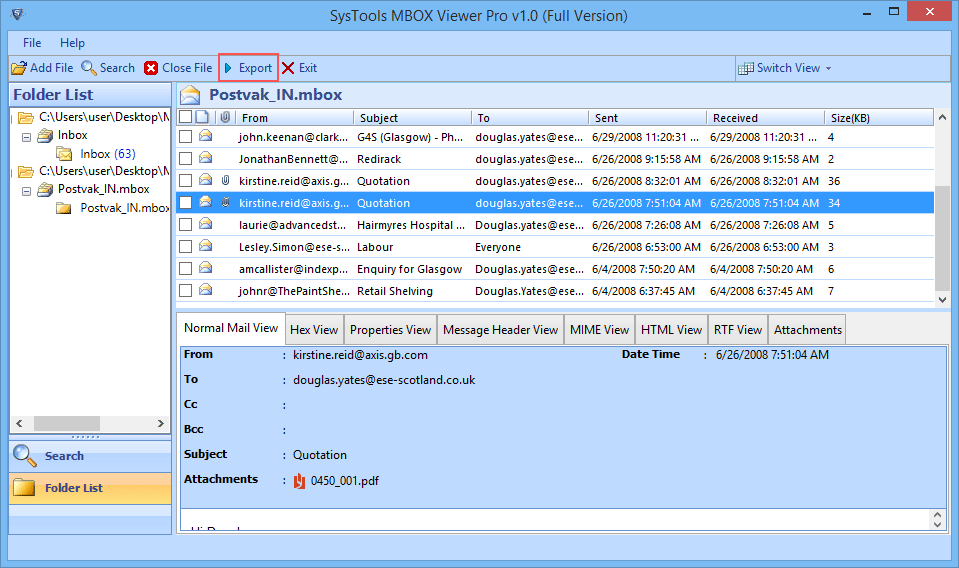Screen dimensions: 959x568
Task: Click envelope icon of Hairmyres Hospital email
Action: click(206, 223)
